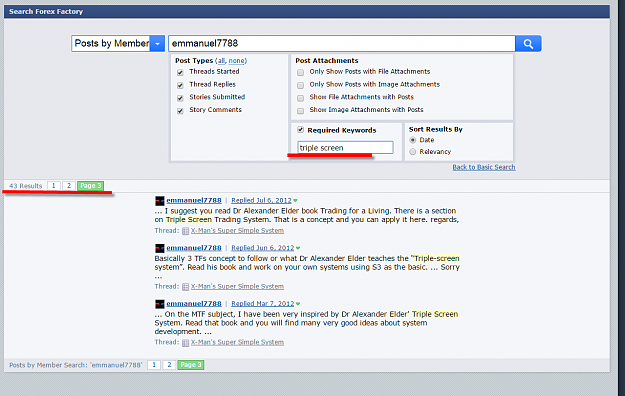Open the Back to Basic Search link
The width and height of the screenshot is (625, 396).
pyautogui.click(x=484, y=167)
